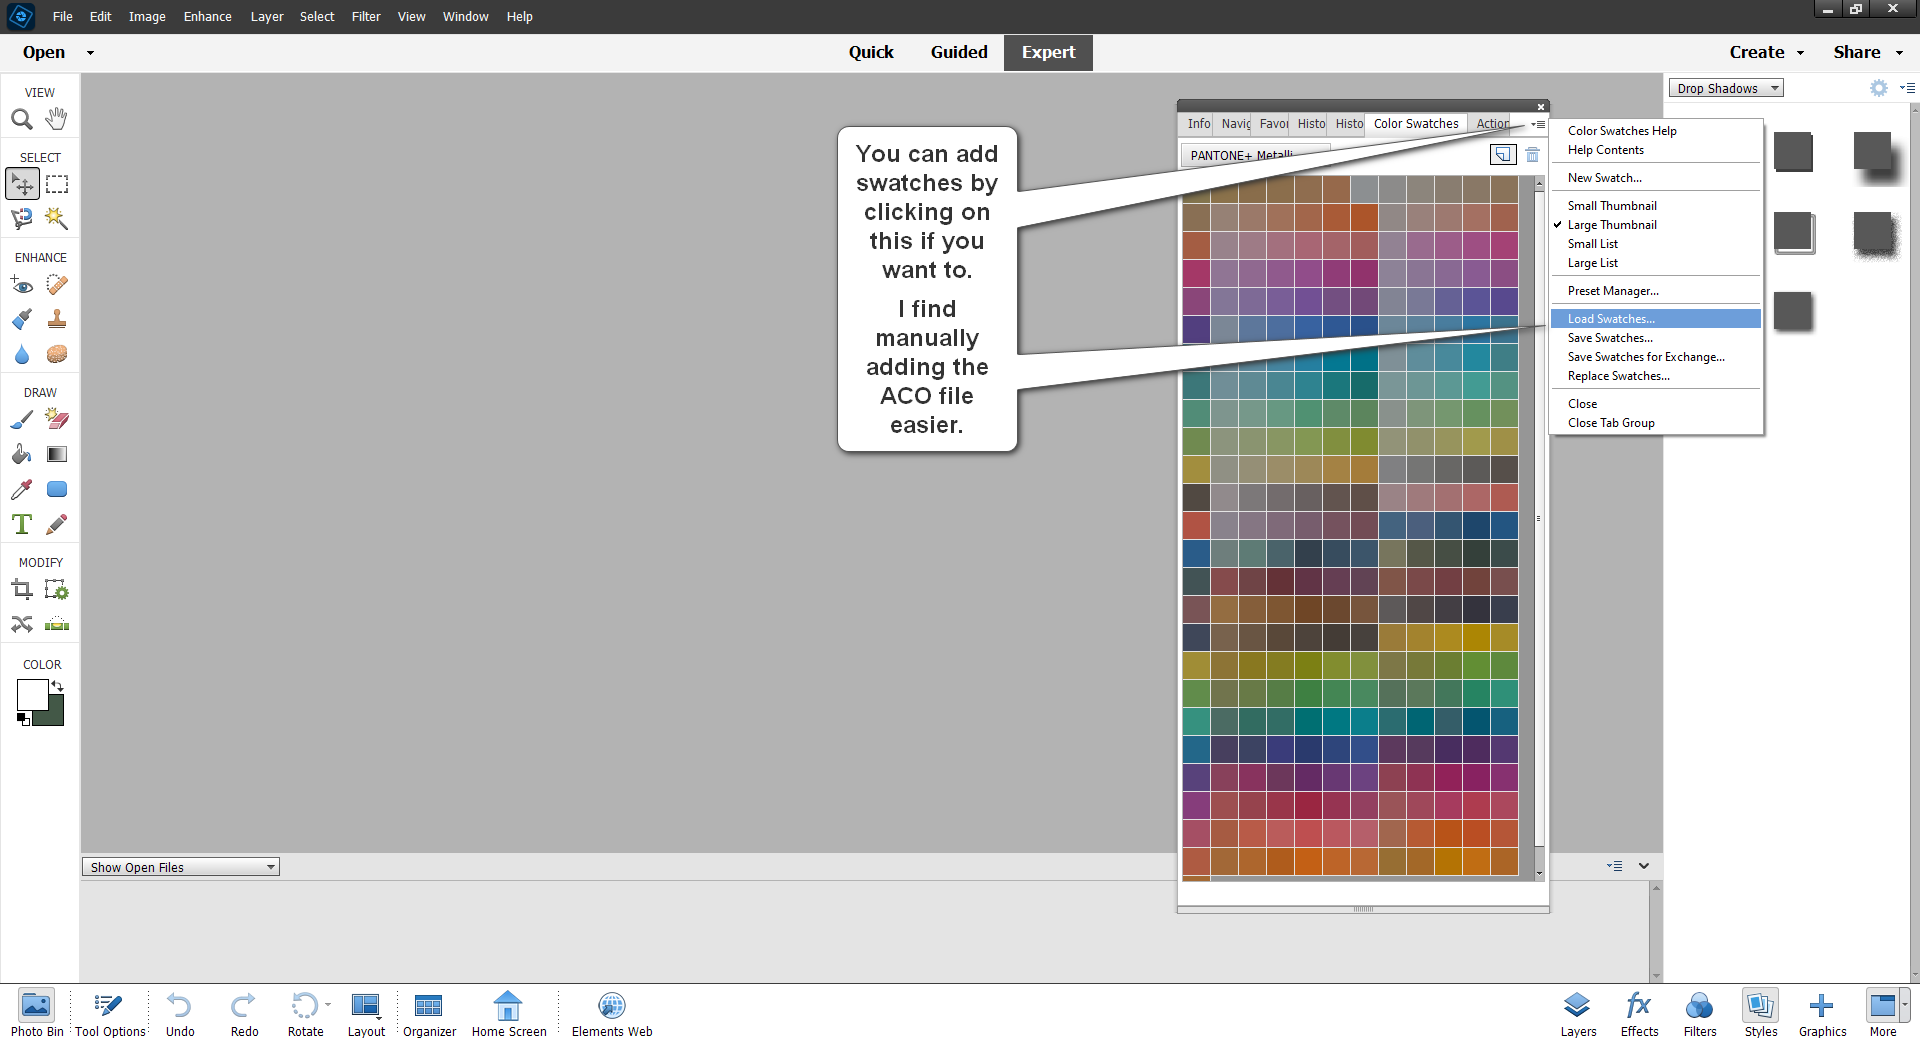
Task: Select the Zoom tool
Action: [x=22, y=118]
